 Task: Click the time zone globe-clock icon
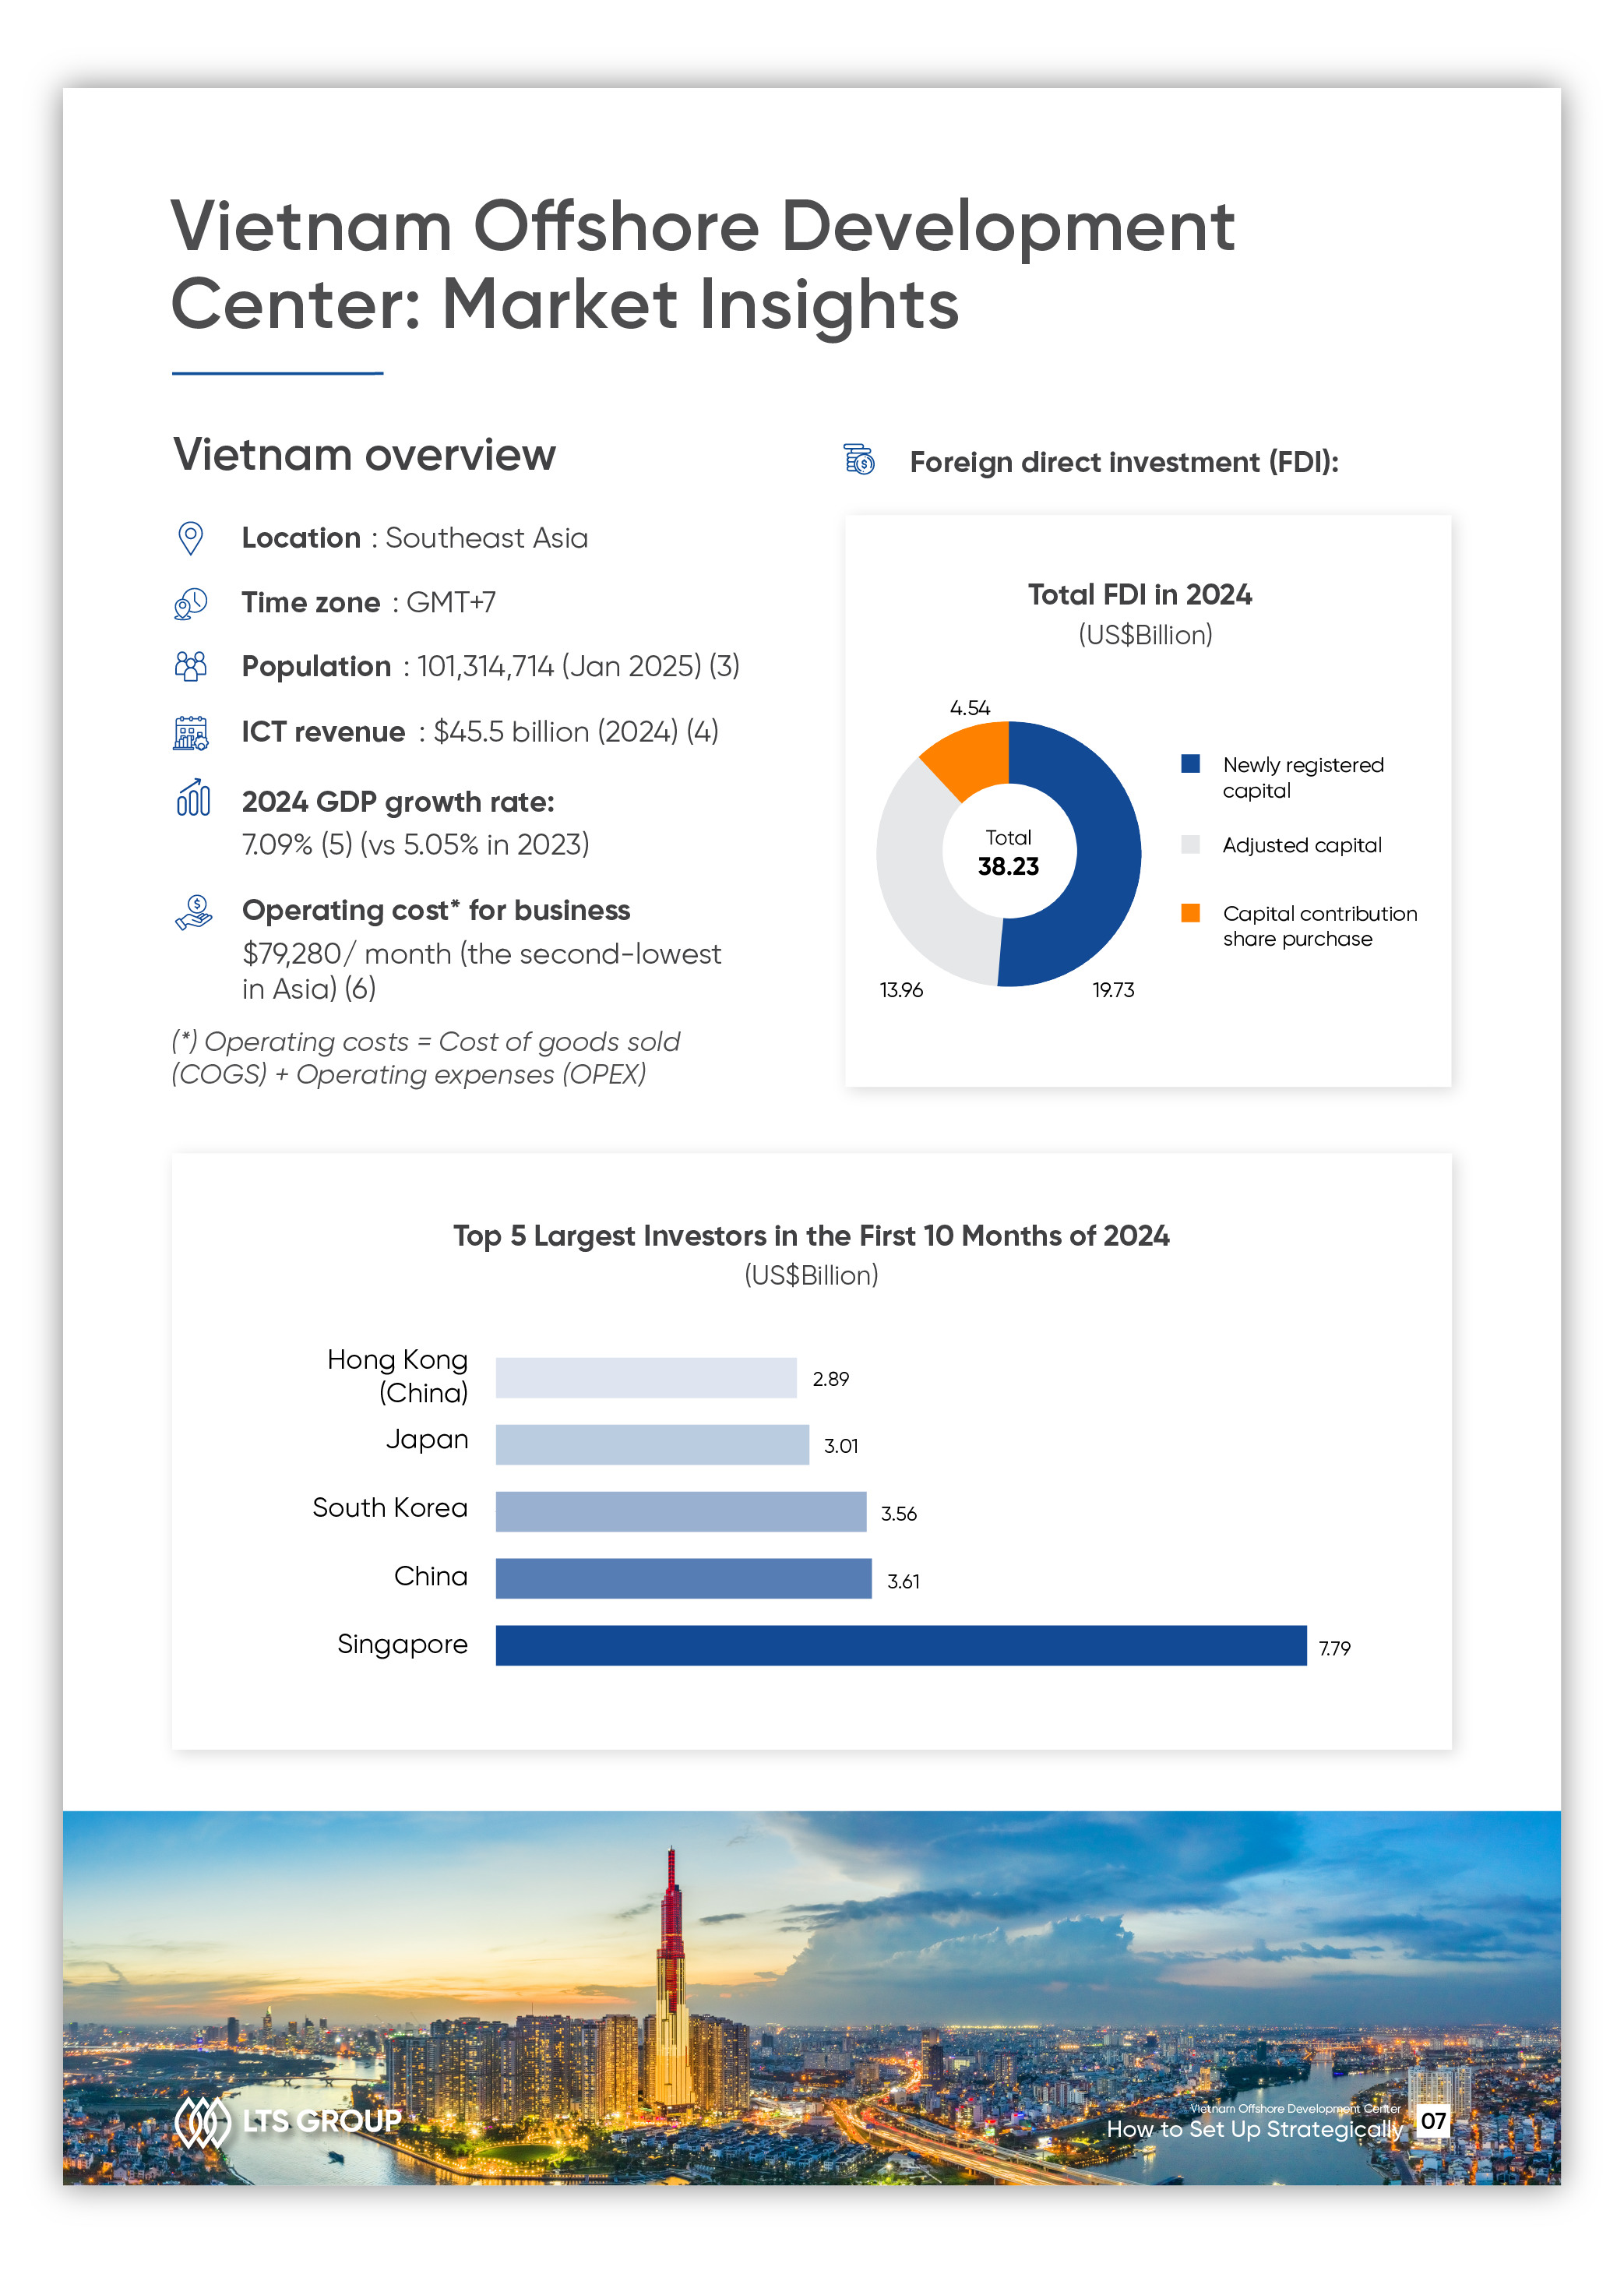coord(190,604)
